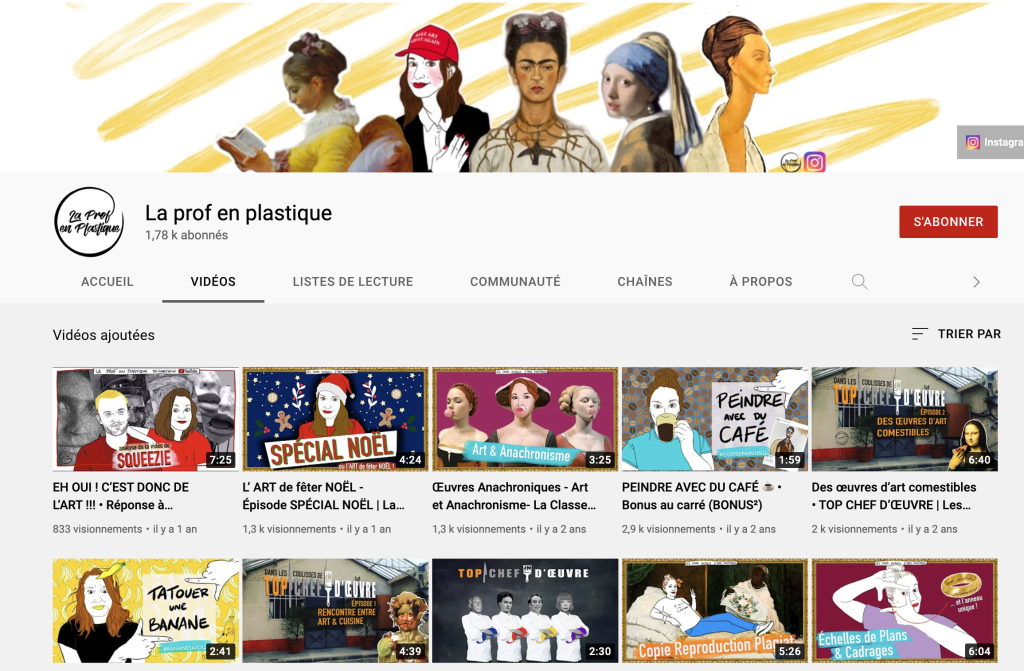Switch to the ACCUEIL tab
The width and height of the screenshot is (1024, 671).
point(107,282)
